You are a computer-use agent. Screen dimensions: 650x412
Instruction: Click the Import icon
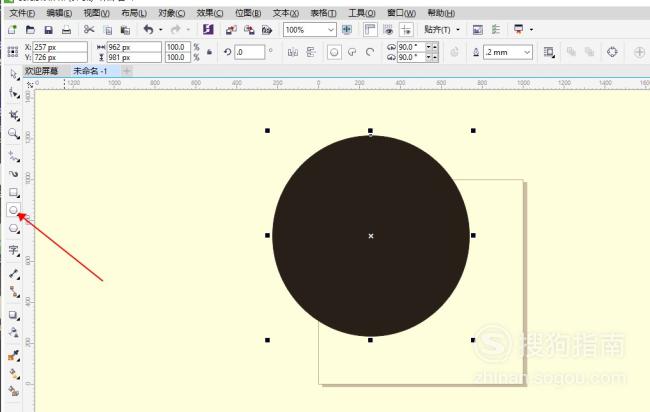(231, 30)
